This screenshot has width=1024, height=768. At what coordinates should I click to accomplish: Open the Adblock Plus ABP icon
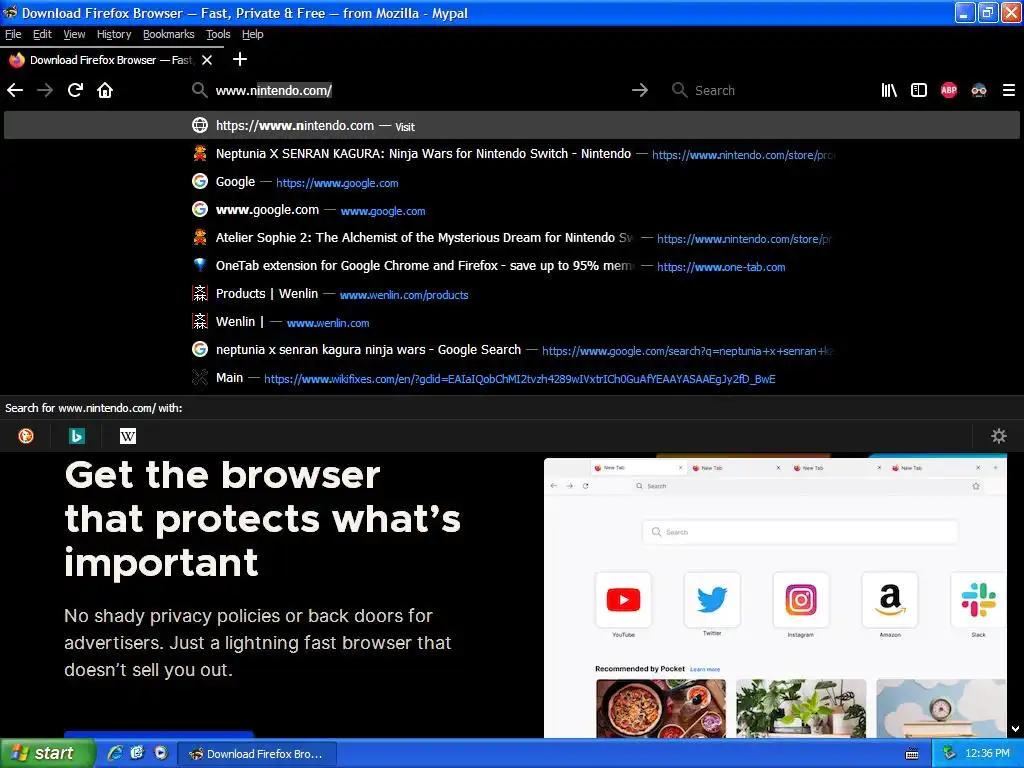tap(949, 90)
